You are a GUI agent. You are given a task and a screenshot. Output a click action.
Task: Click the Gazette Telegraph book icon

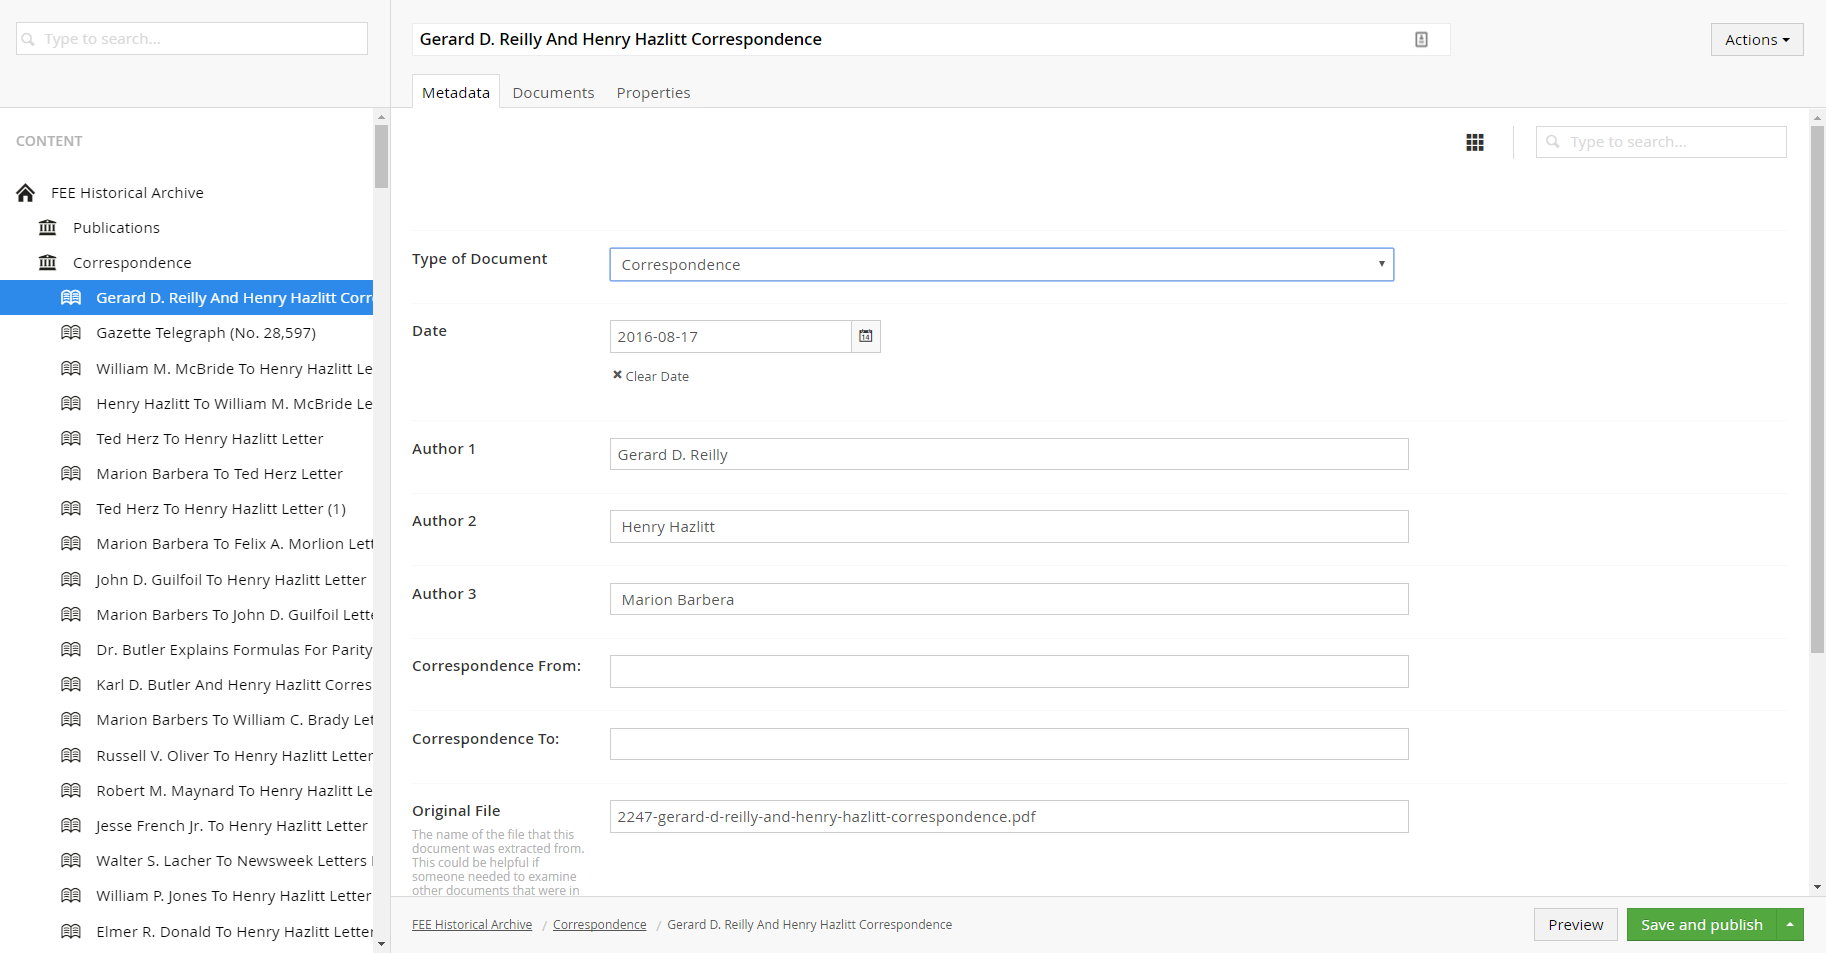tap(71, 333)
